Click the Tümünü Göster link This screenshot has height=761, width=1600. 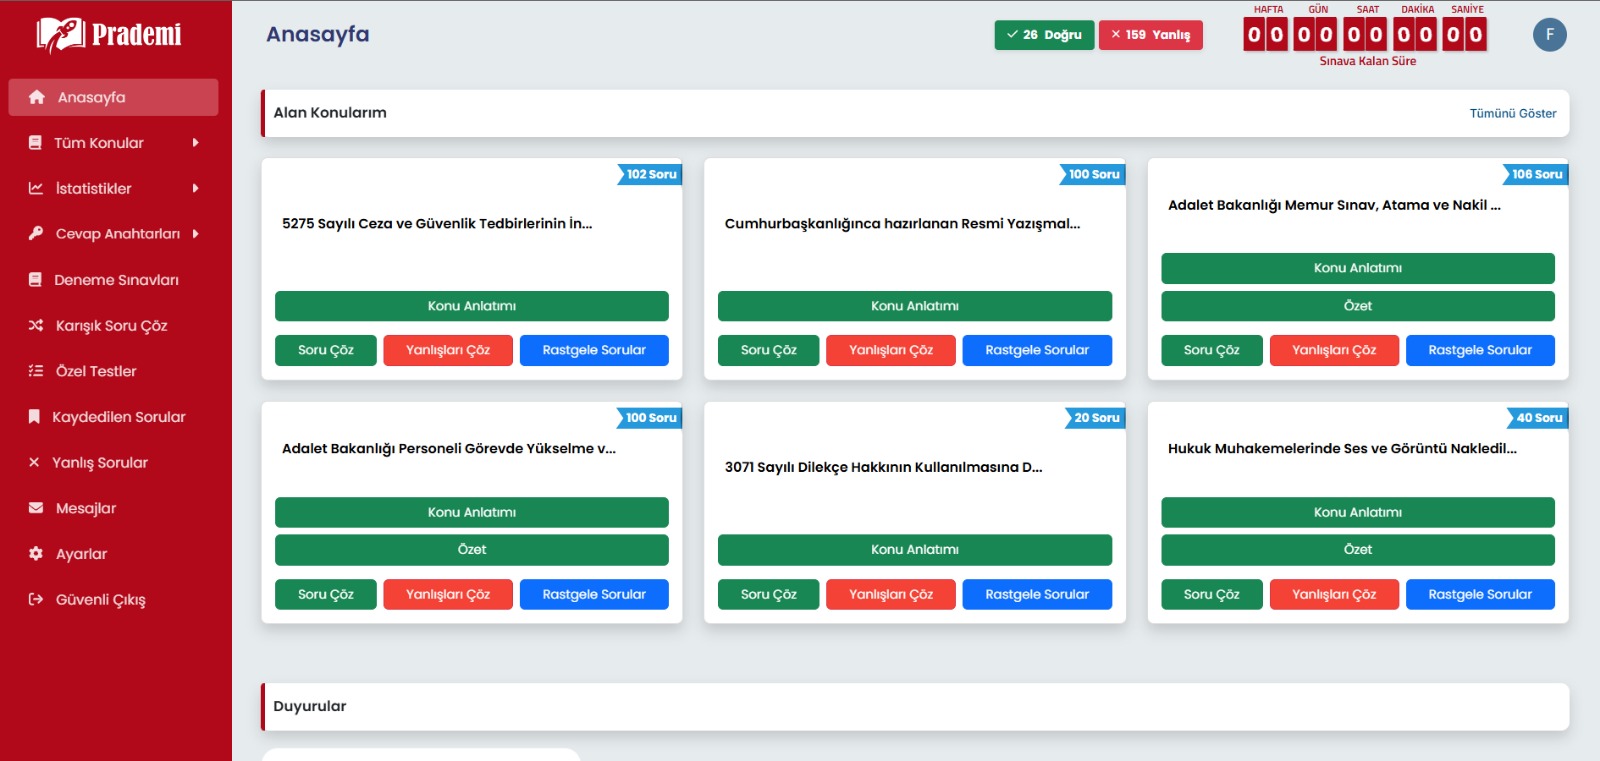tap(1512, 113)
